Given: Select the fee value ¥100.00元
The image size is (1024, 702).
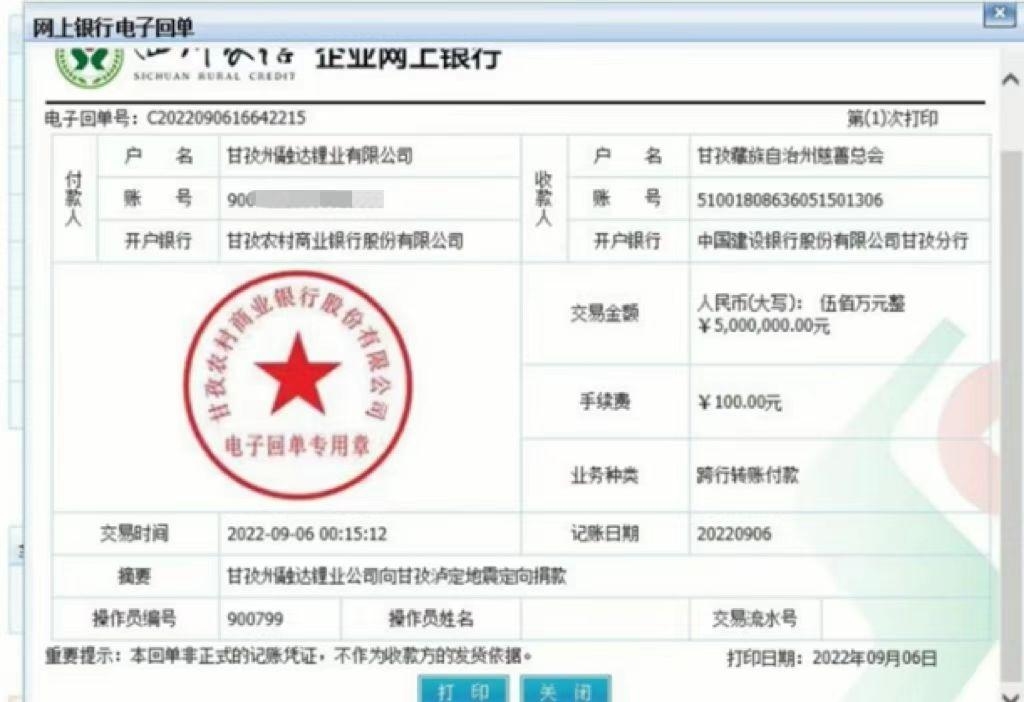Looking at the screenshot, I should click(739, 402).
